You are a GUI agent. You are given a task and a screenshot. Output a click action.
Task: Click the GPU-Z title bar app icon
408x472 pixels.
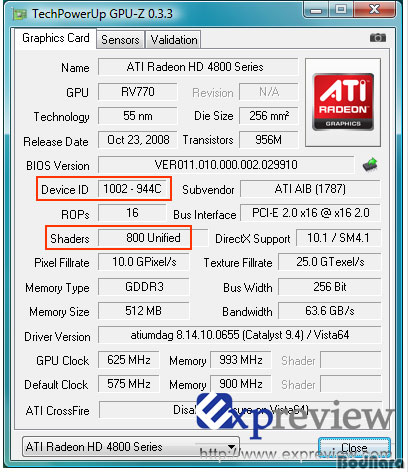coord(19,14)
